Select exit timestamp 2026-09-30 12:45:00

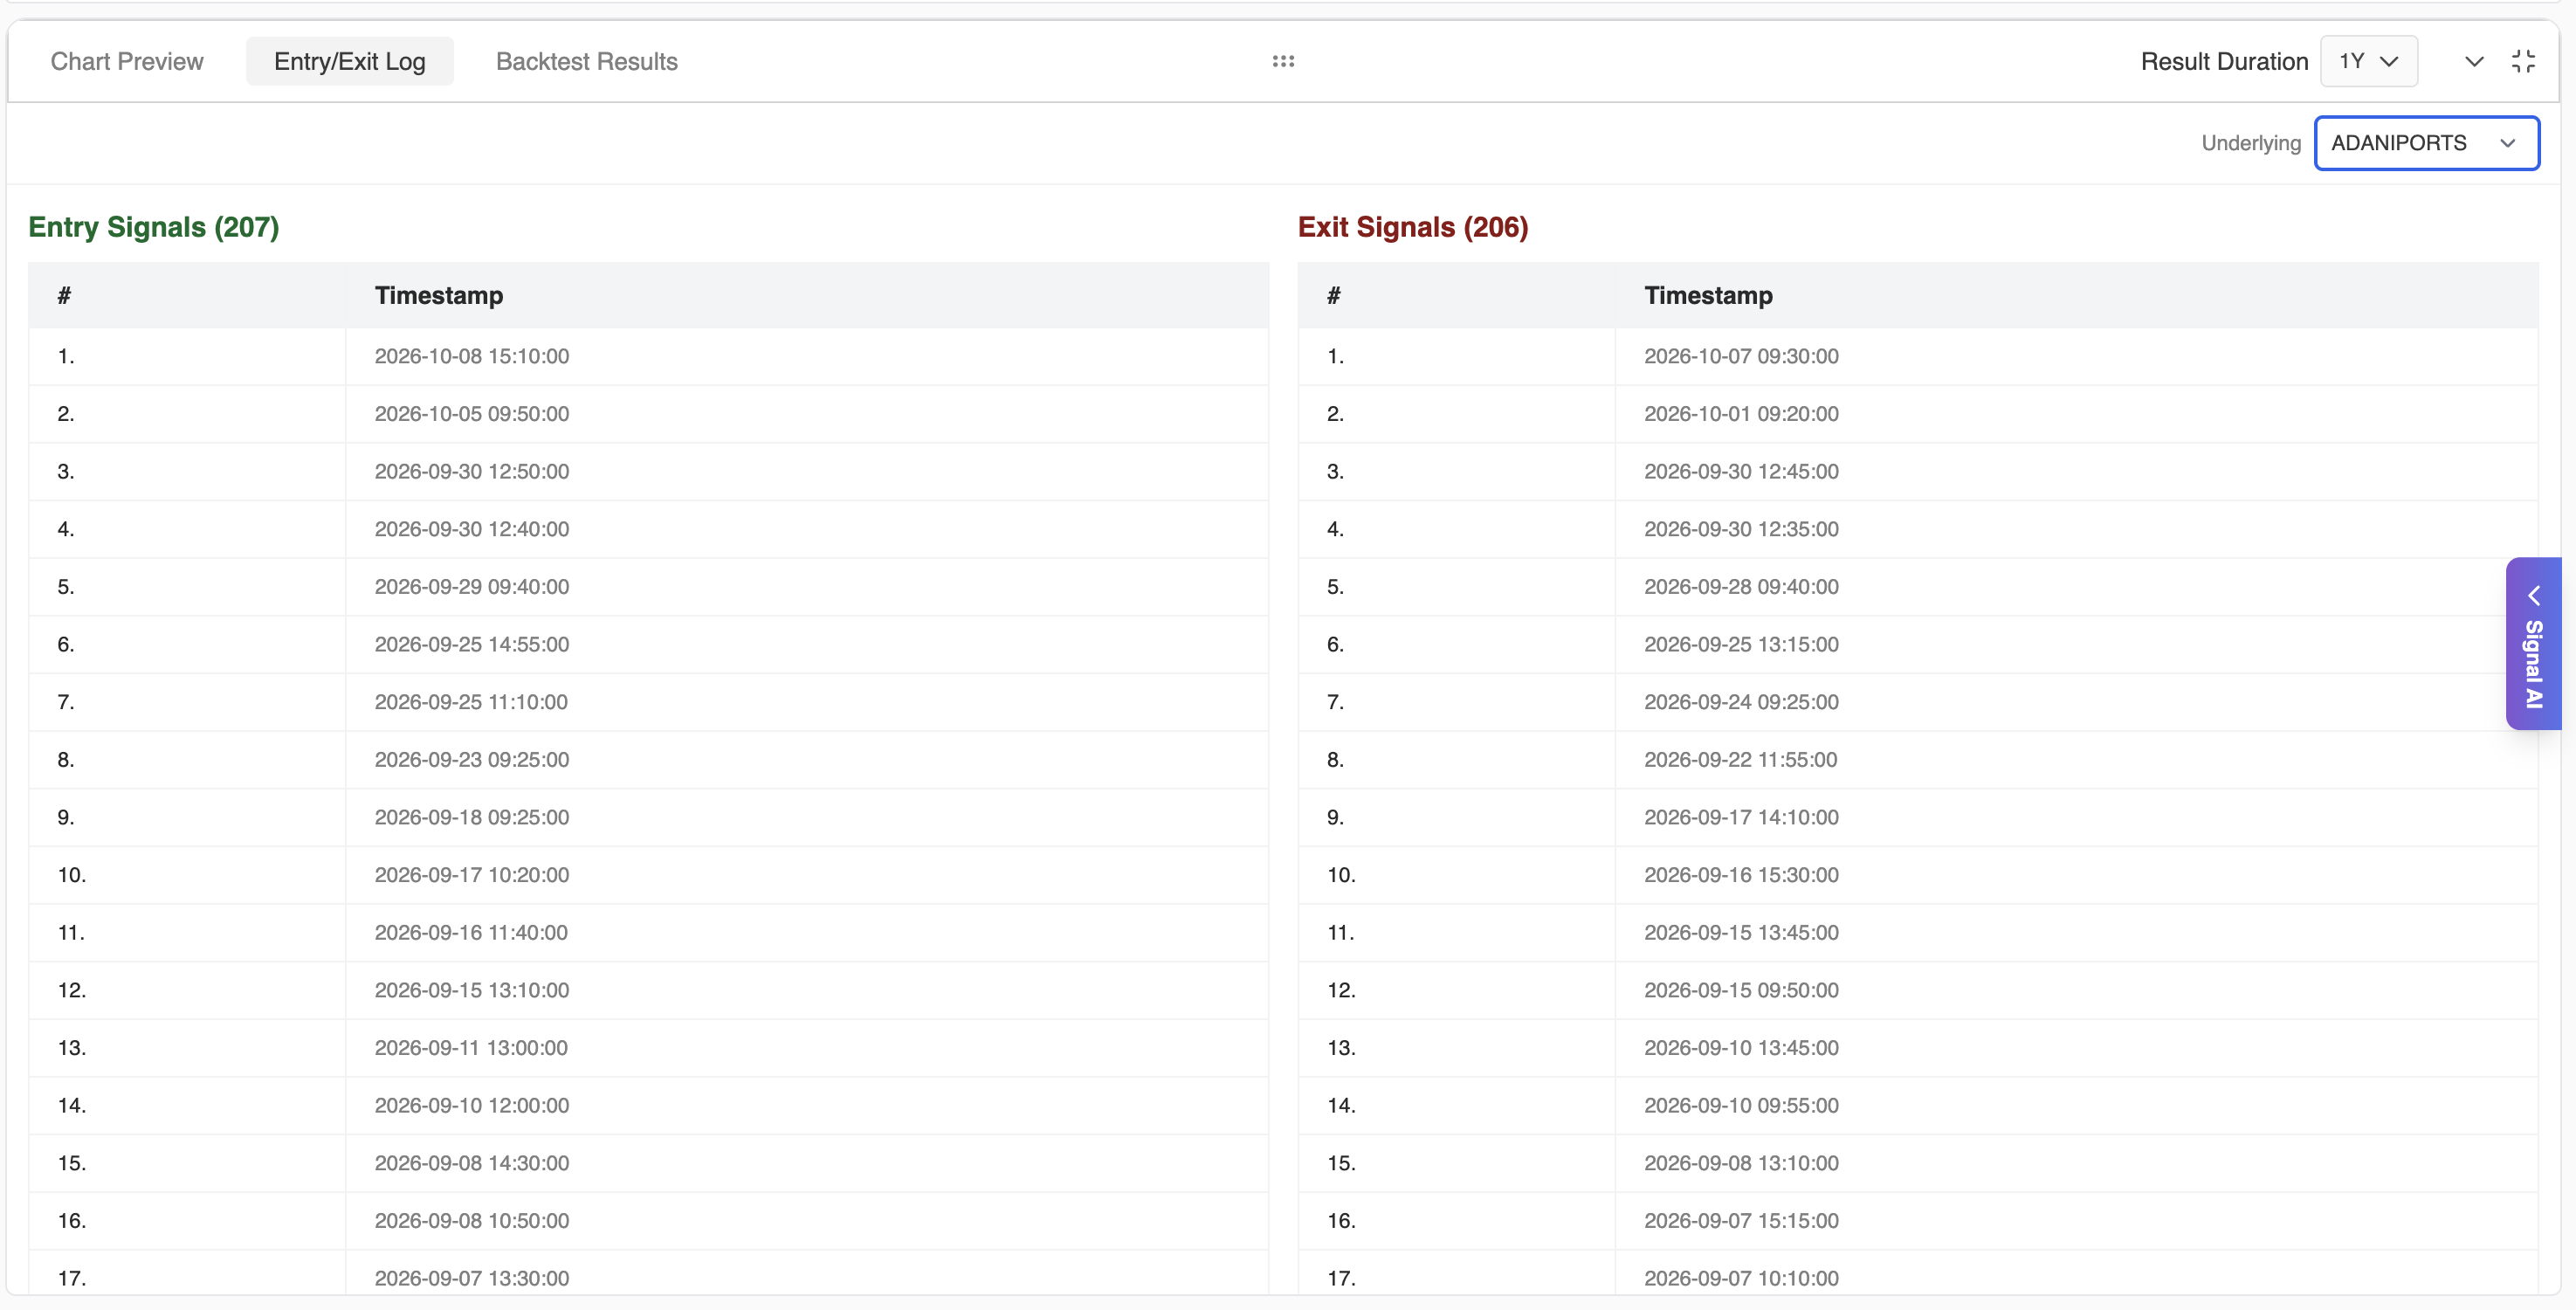(1741, 471)
